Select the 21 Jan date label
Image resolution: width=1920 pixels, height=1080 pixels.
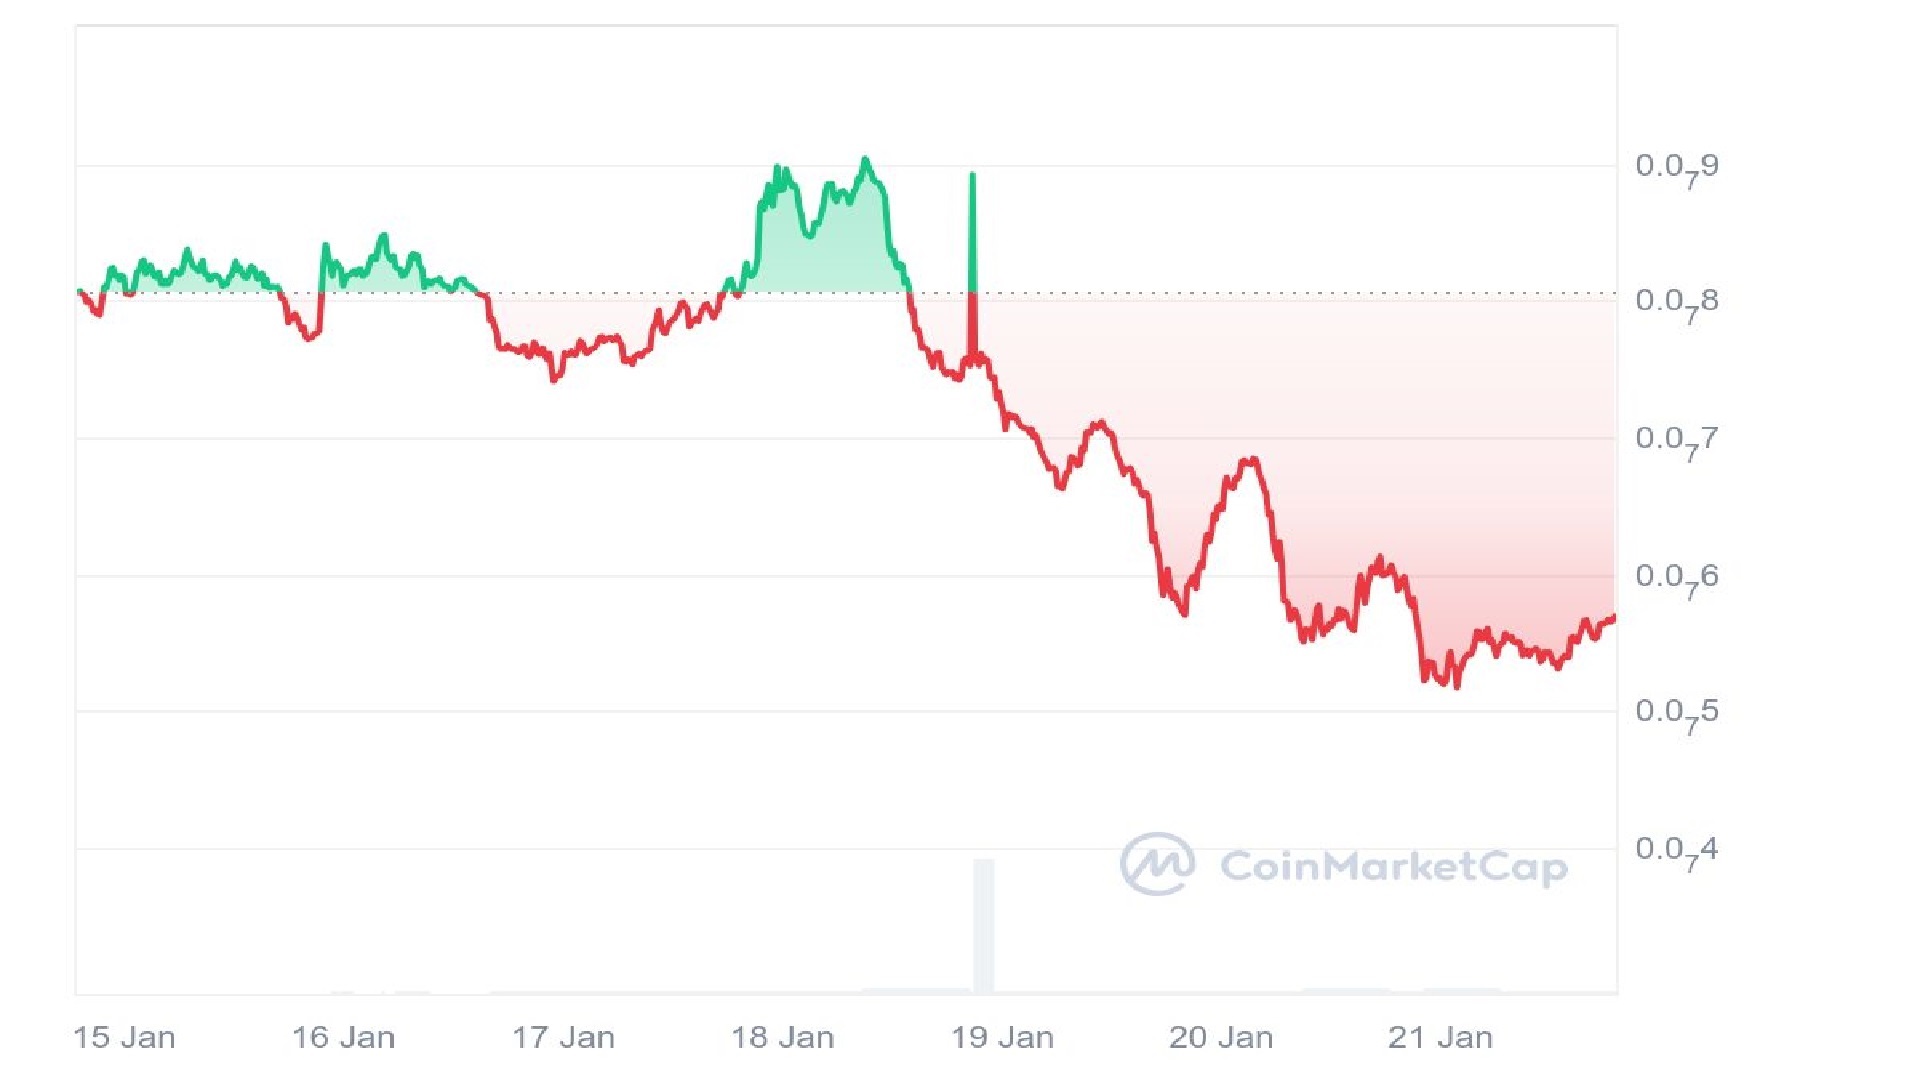point(1440,1037)
